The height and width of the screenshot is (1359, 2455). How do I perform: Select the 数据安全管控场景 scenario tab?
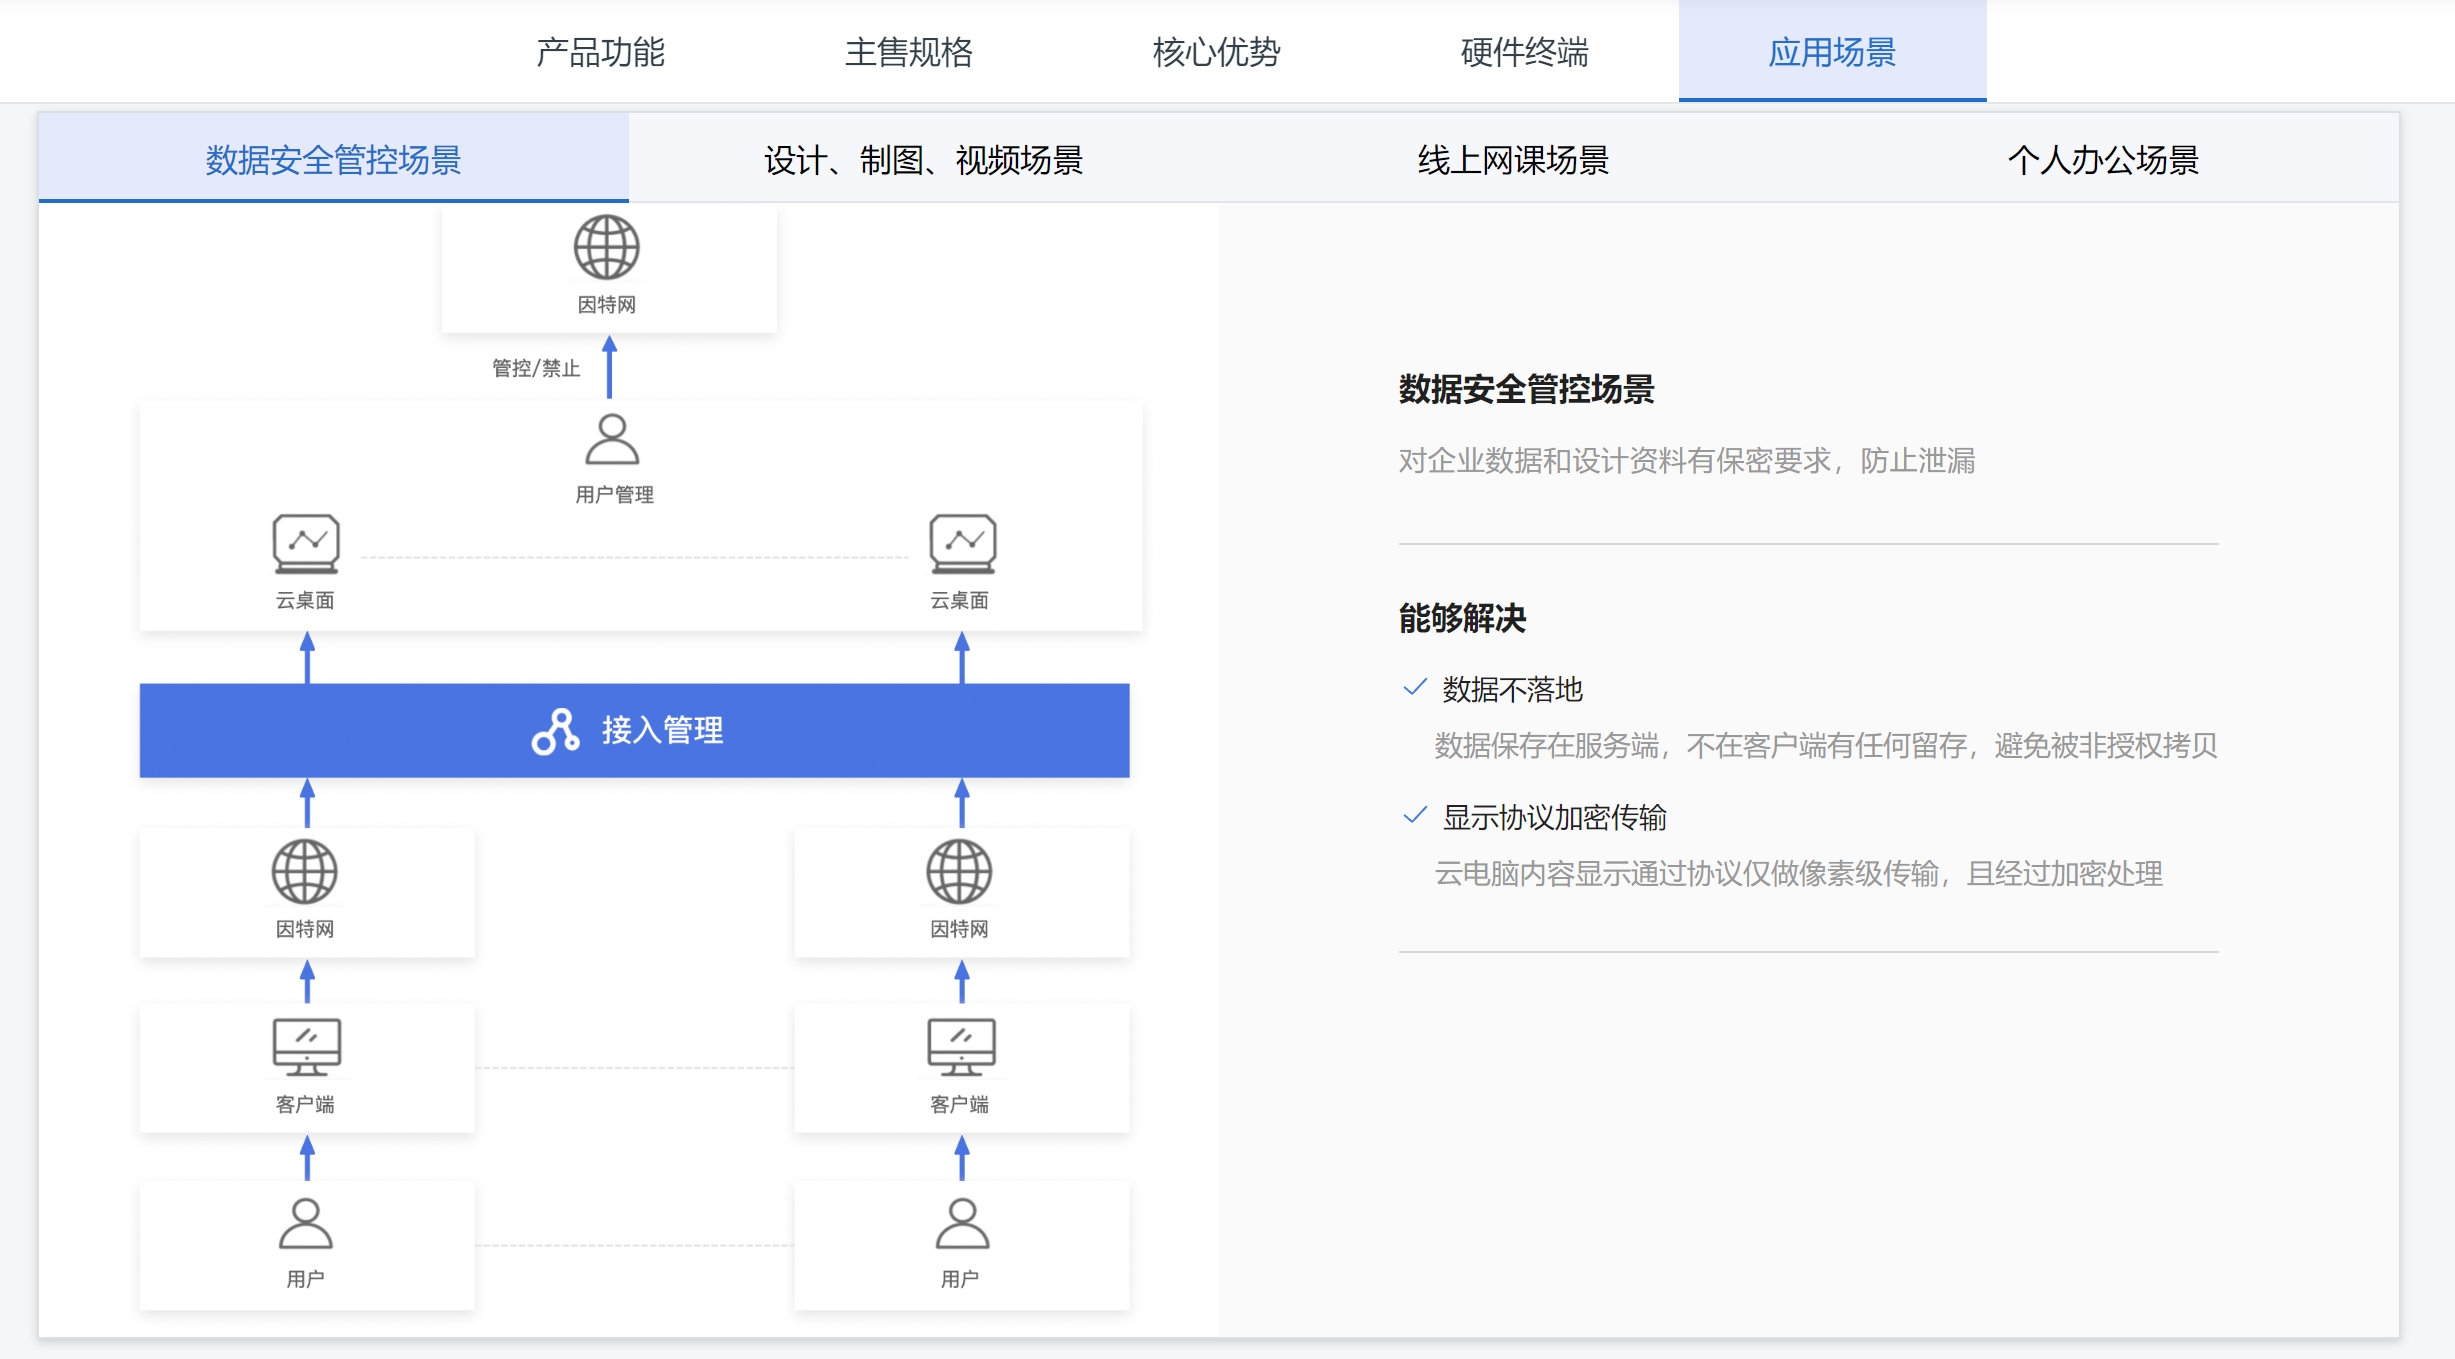(333, 159)
